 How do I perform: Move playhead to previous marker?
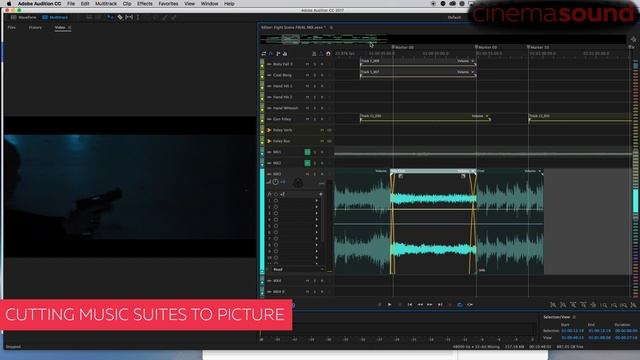pyautogui.click(x=410, y=305)
